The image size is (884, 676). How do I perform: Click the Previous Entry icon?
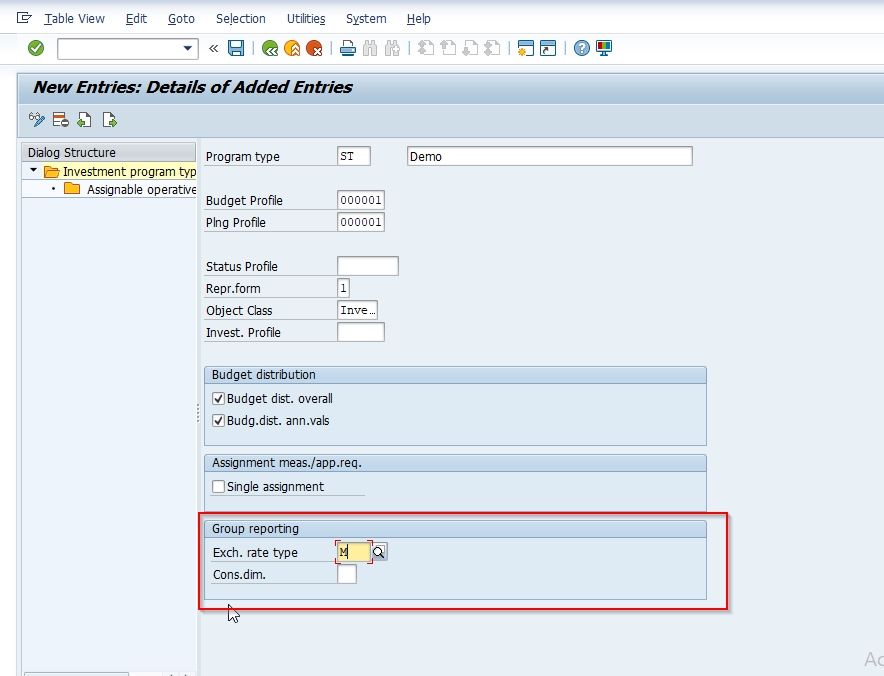[85, 120]
